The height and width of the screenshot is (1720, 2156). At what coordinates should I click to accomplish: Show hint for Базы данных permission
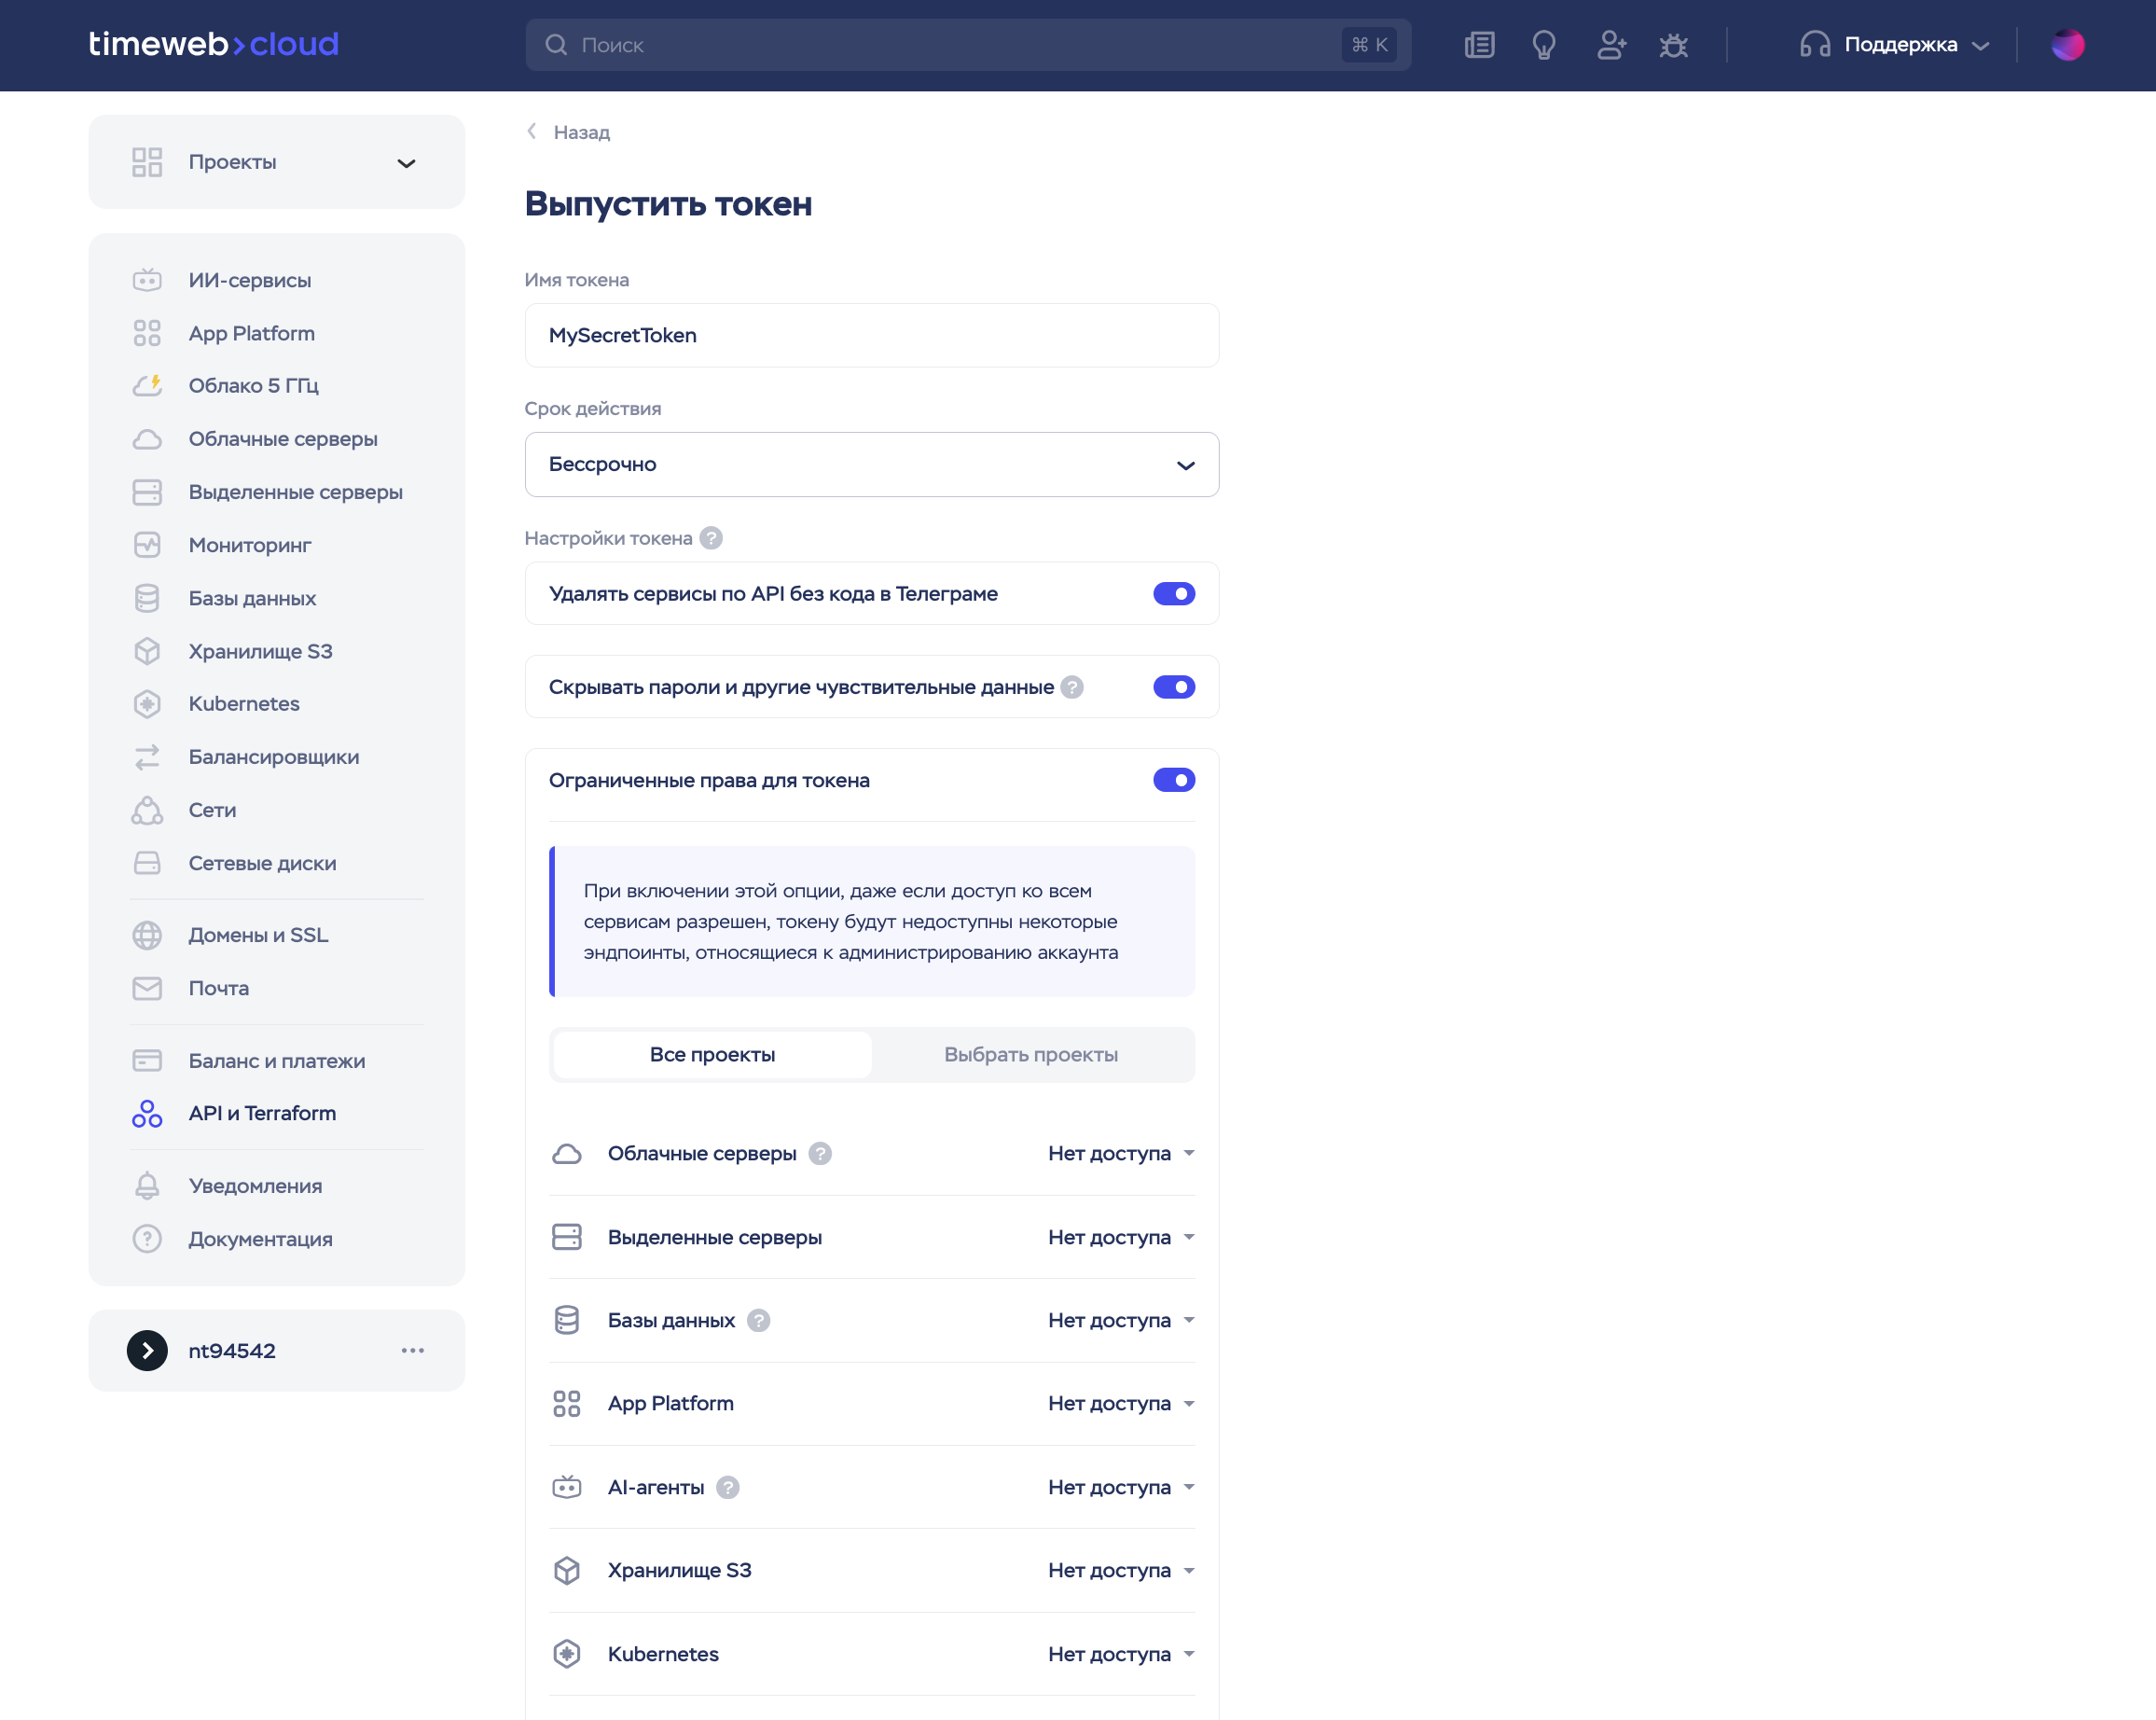tap(758, 1320)
